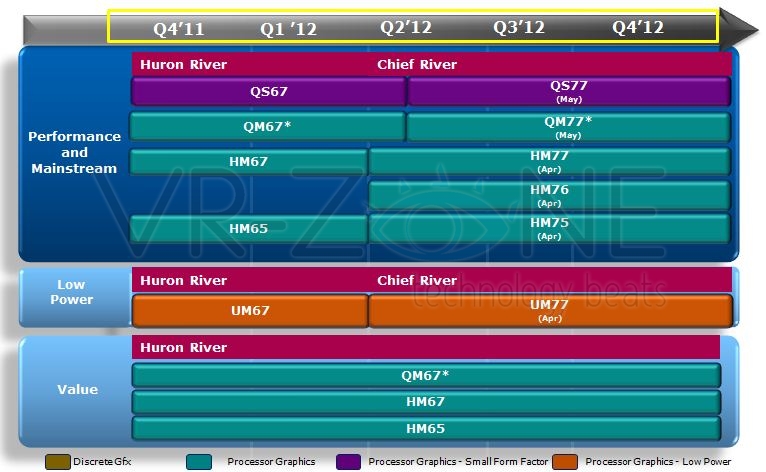Select the Q3'12 quarter label

click(x=518, y=27)
